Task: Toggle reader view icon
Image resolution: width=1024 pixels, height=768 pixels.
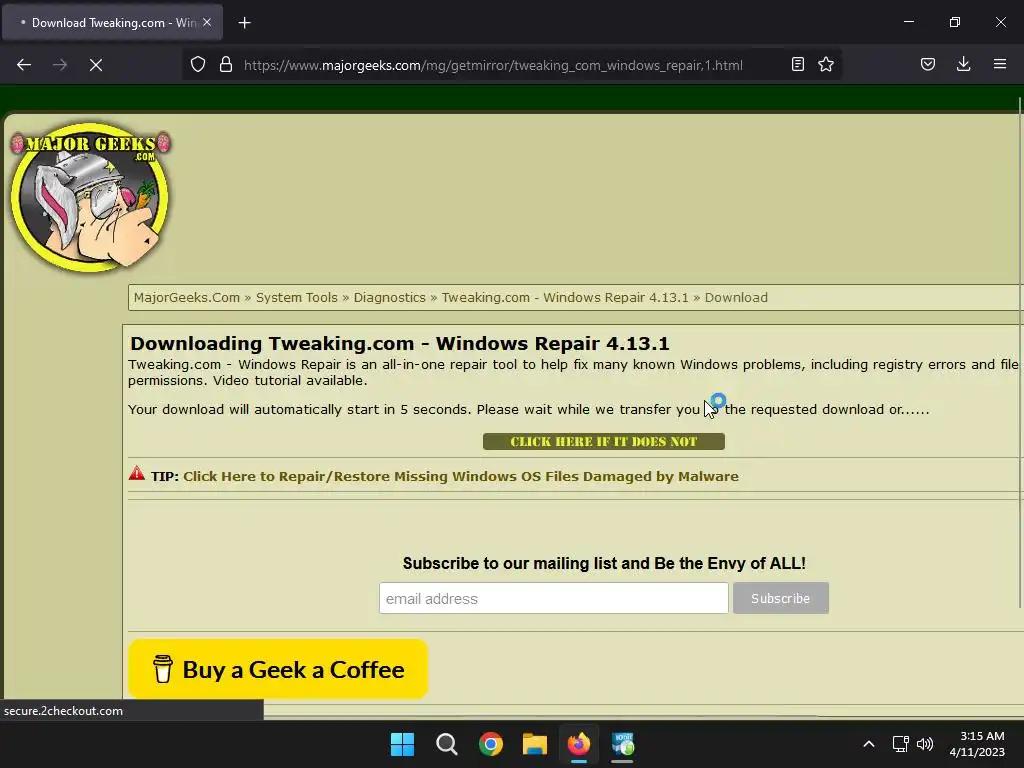Action: click(x=797, y=65)
